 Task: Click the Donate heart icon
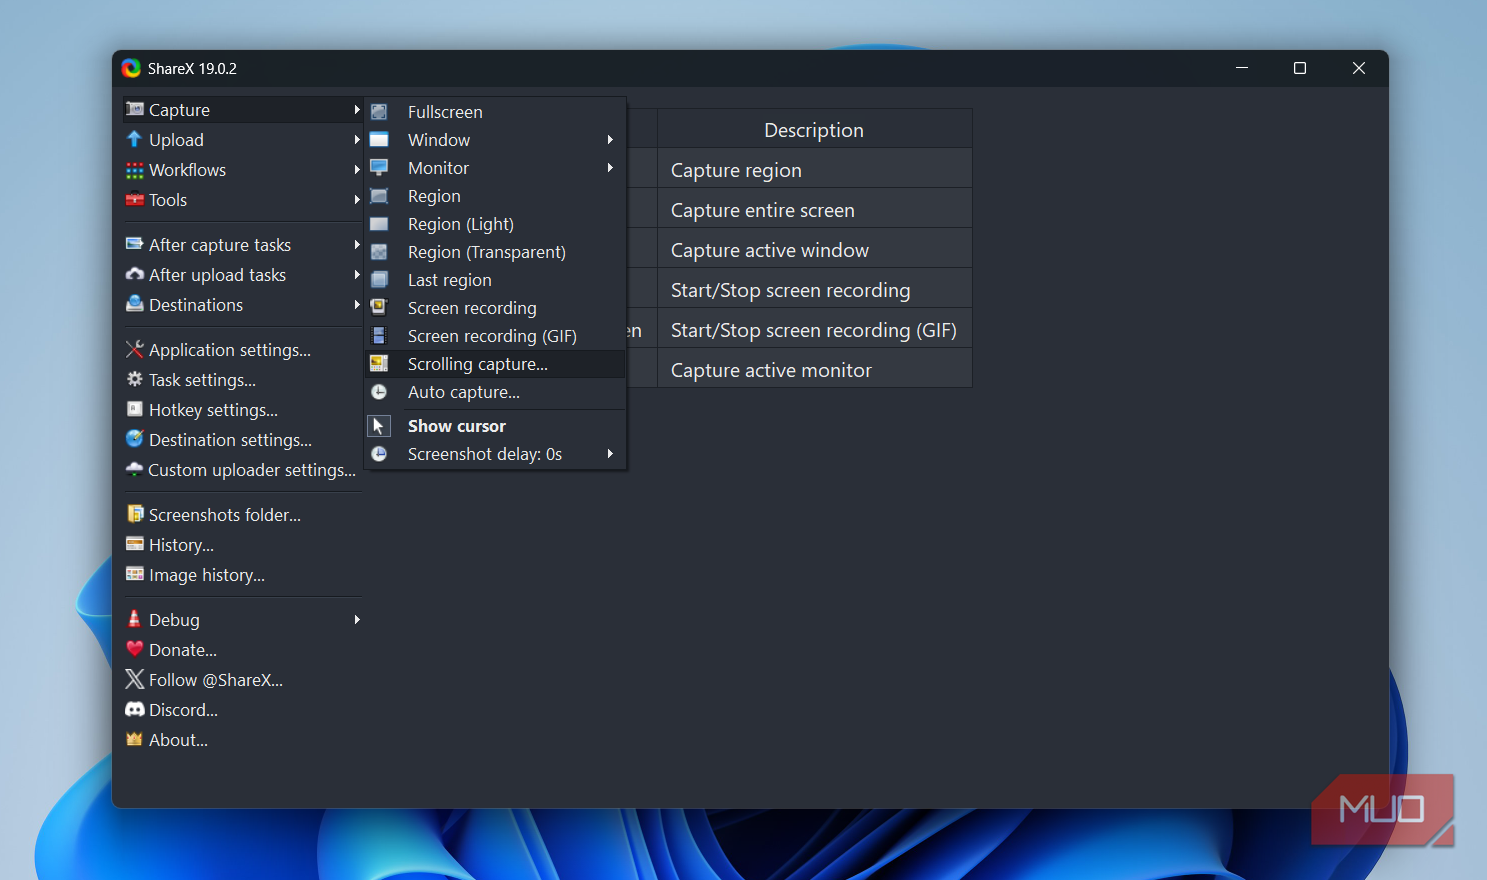pos(134,649)
